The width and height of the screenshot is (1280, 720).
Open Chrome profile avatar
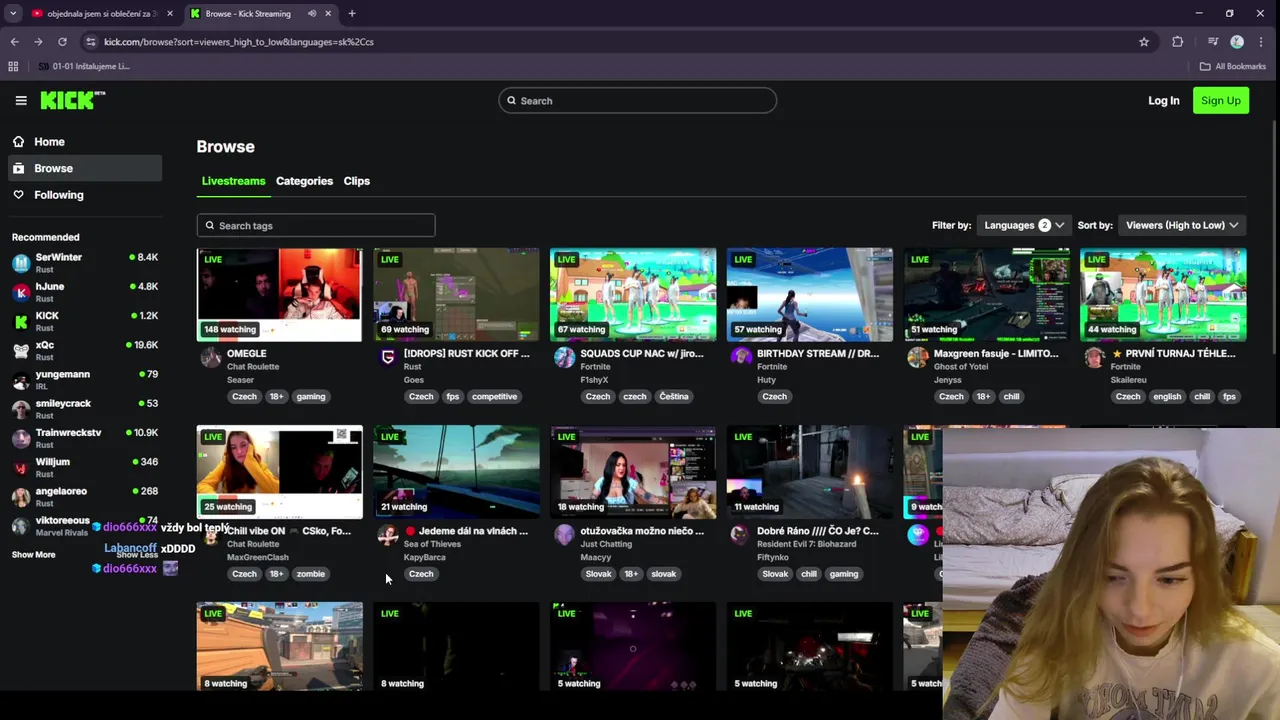[1237, 42]
